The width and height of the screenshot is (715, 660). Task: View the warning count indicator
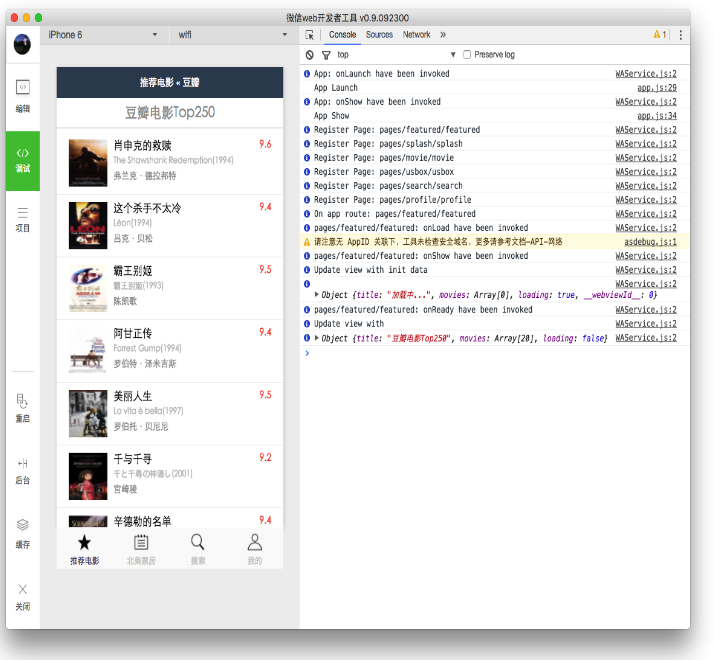point(660,34)
